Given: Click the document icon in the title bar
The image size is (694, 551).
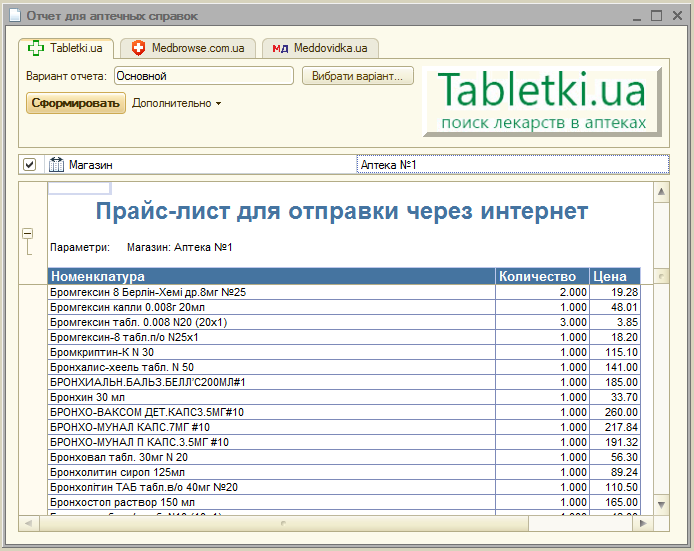Looking at the screenshot, I should coord(15,15).
